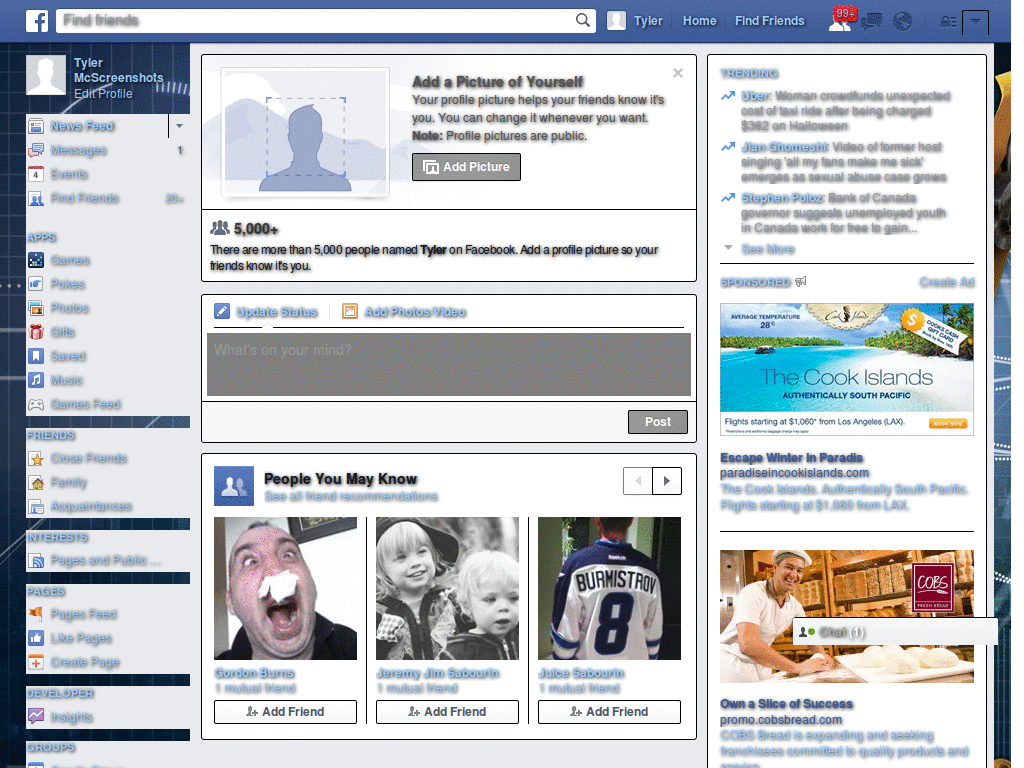Click the People You May Know icon
Image resolution: width=1024 pixels, height=768 pixels.
[x=234, y=486]
